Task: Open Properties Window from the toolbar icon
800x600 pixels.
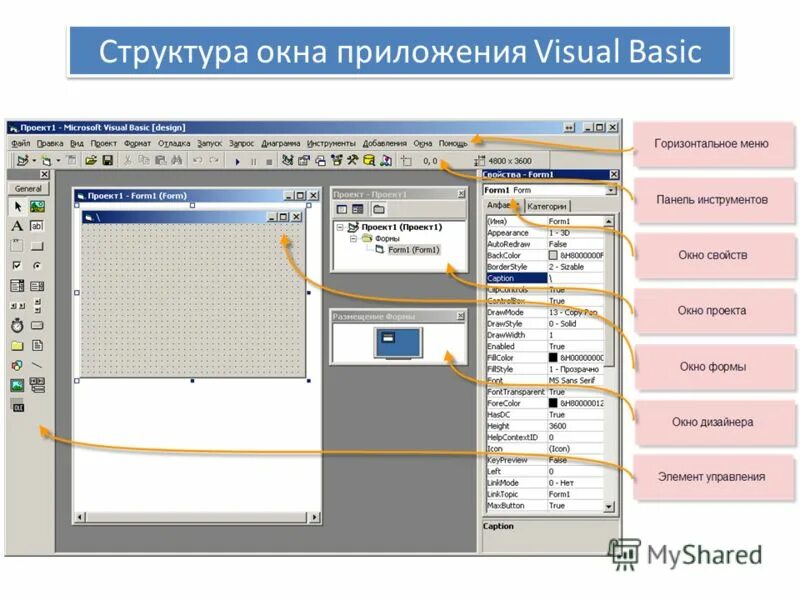Action: (x=304, y=161)
